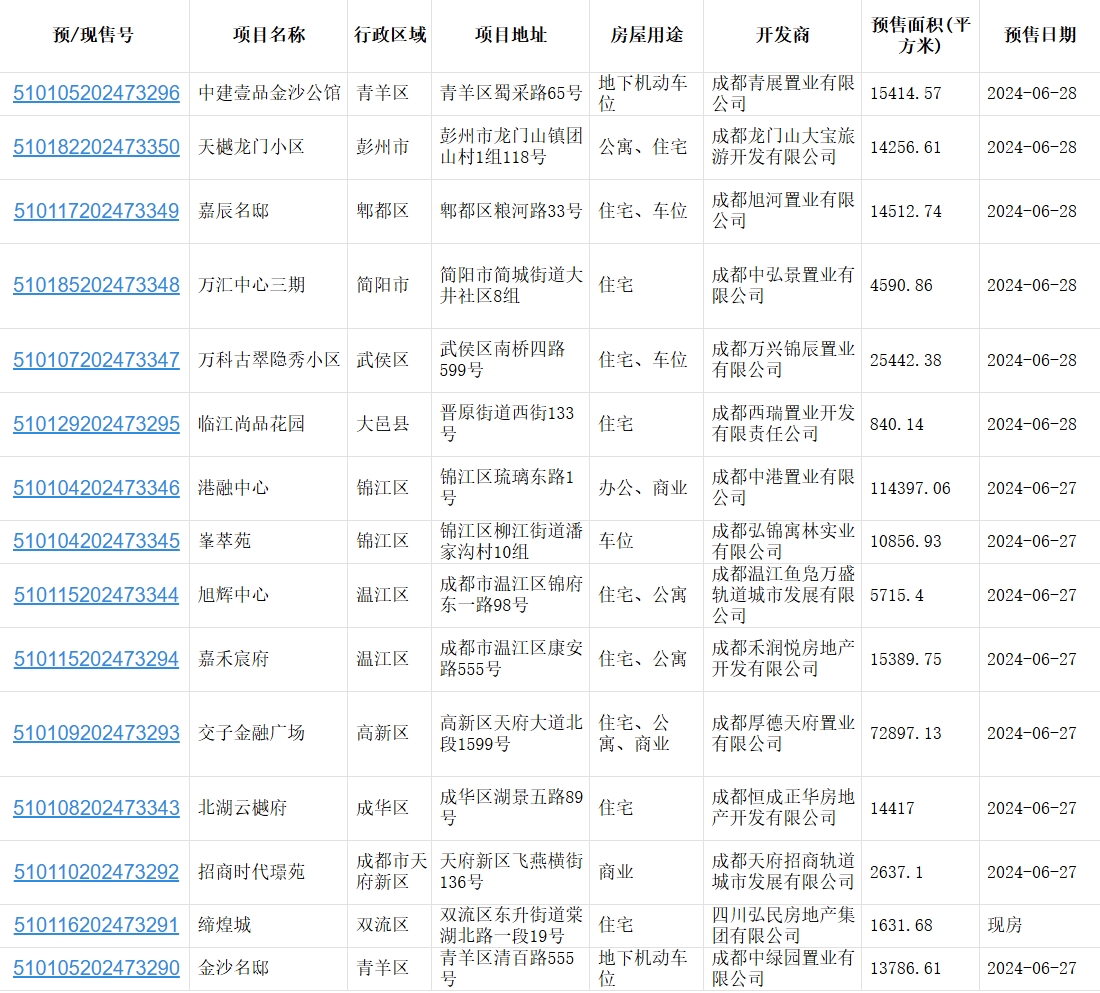This screenshot has width=1100, height=993.
Task: Click the 房屋用途 column header
Action: (646, 35)
